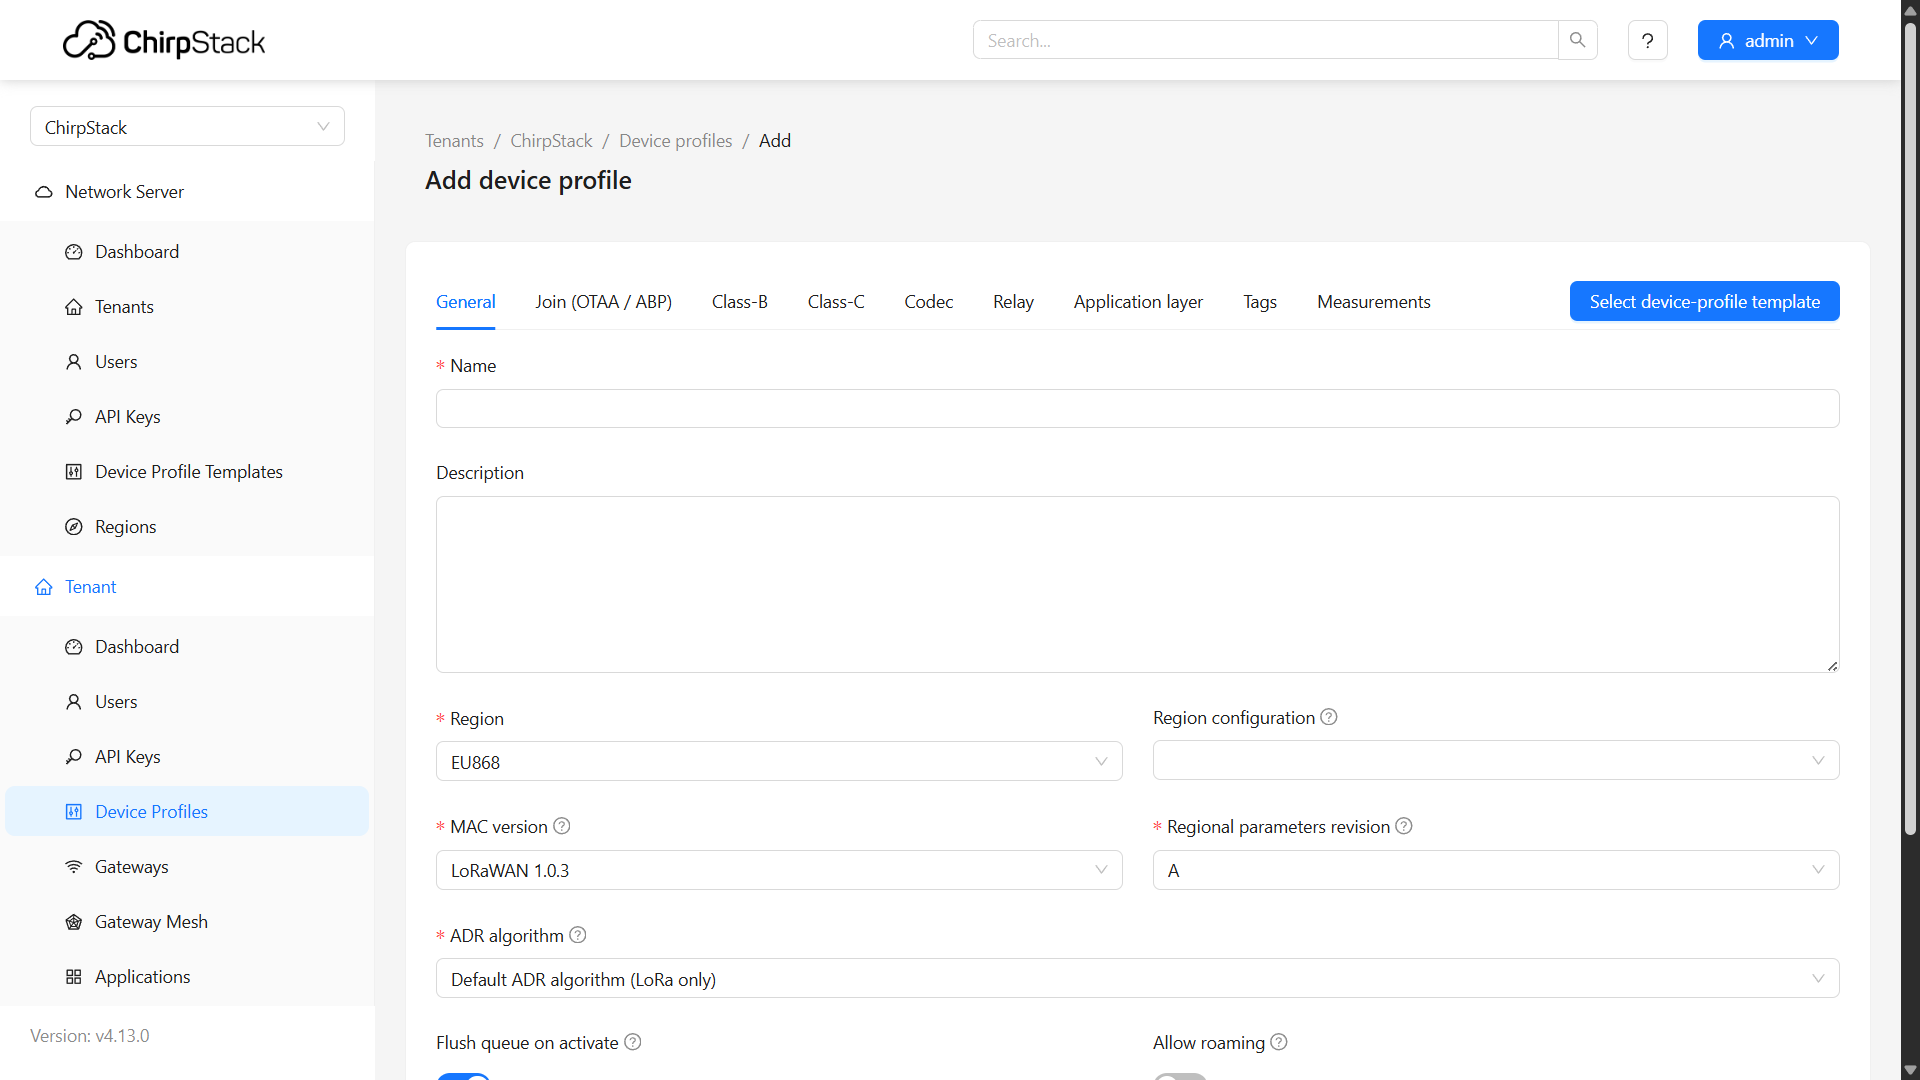Click Select device-profile template button
Viewport: 1920px width, 1080px height.
(1704, 302)
